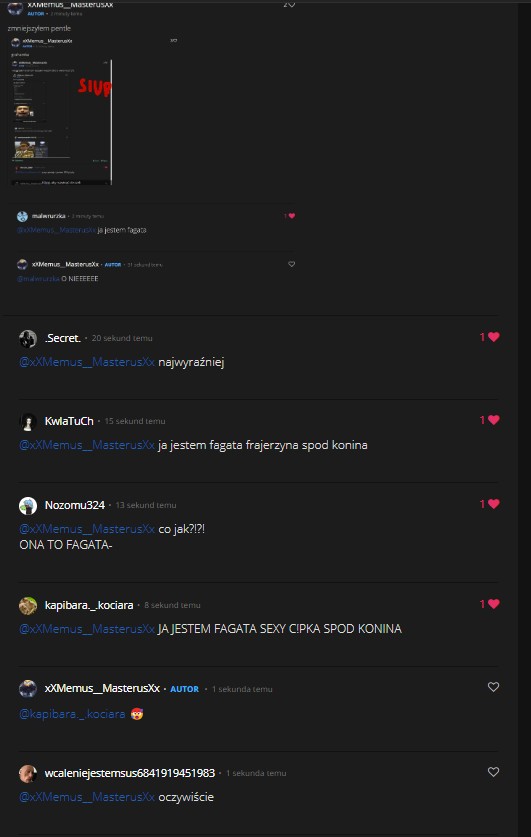Open the KwIaTuCh username link
This screenshot has width=531, height=837.
[x=69, y=421]
